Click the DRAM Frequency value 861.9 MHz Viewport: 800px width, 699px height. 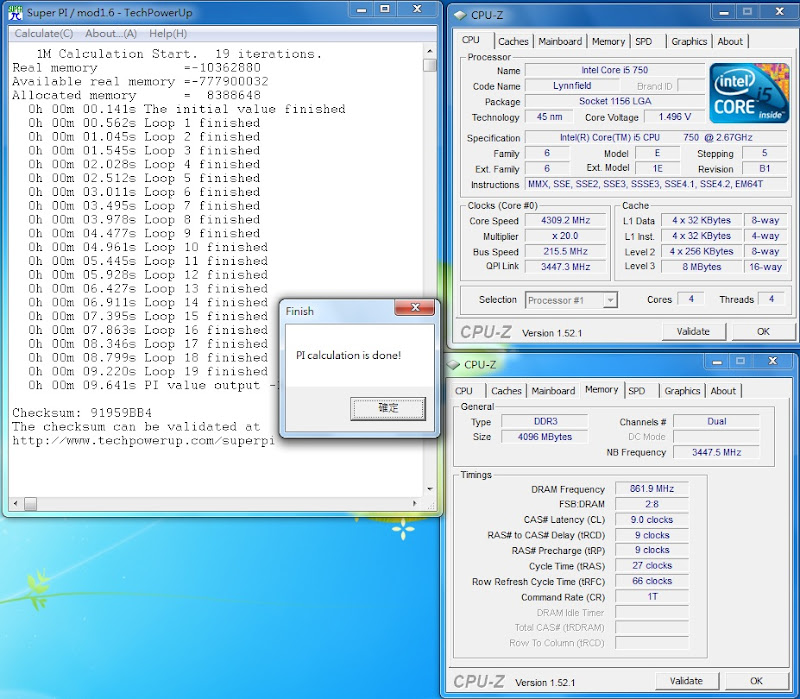(x=652, y=489)
